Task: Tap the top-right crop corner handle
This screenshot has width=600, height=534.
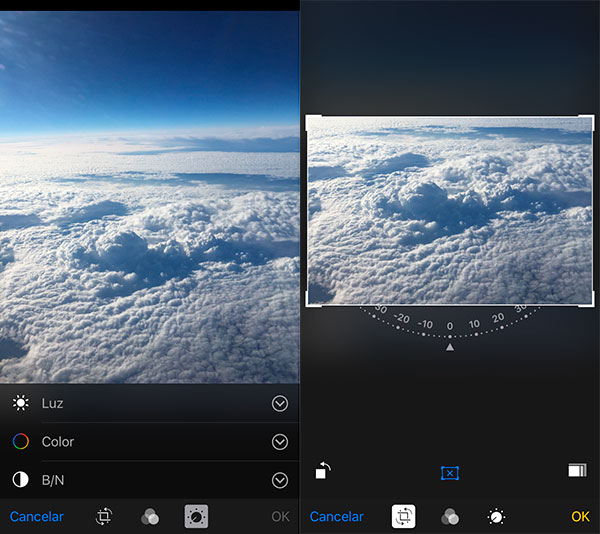Action: 587,122
